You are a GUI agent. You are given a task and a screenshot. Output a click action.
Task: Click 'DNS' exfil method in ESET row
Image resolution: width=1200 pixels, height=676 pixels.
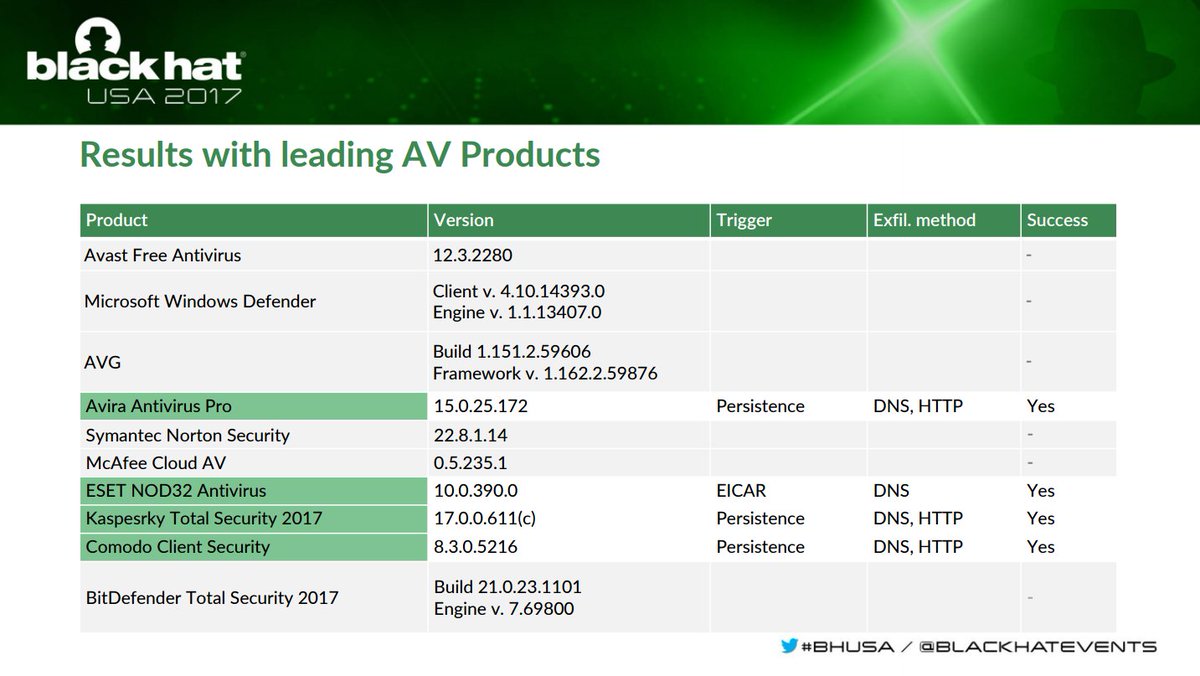coord(889,491)
